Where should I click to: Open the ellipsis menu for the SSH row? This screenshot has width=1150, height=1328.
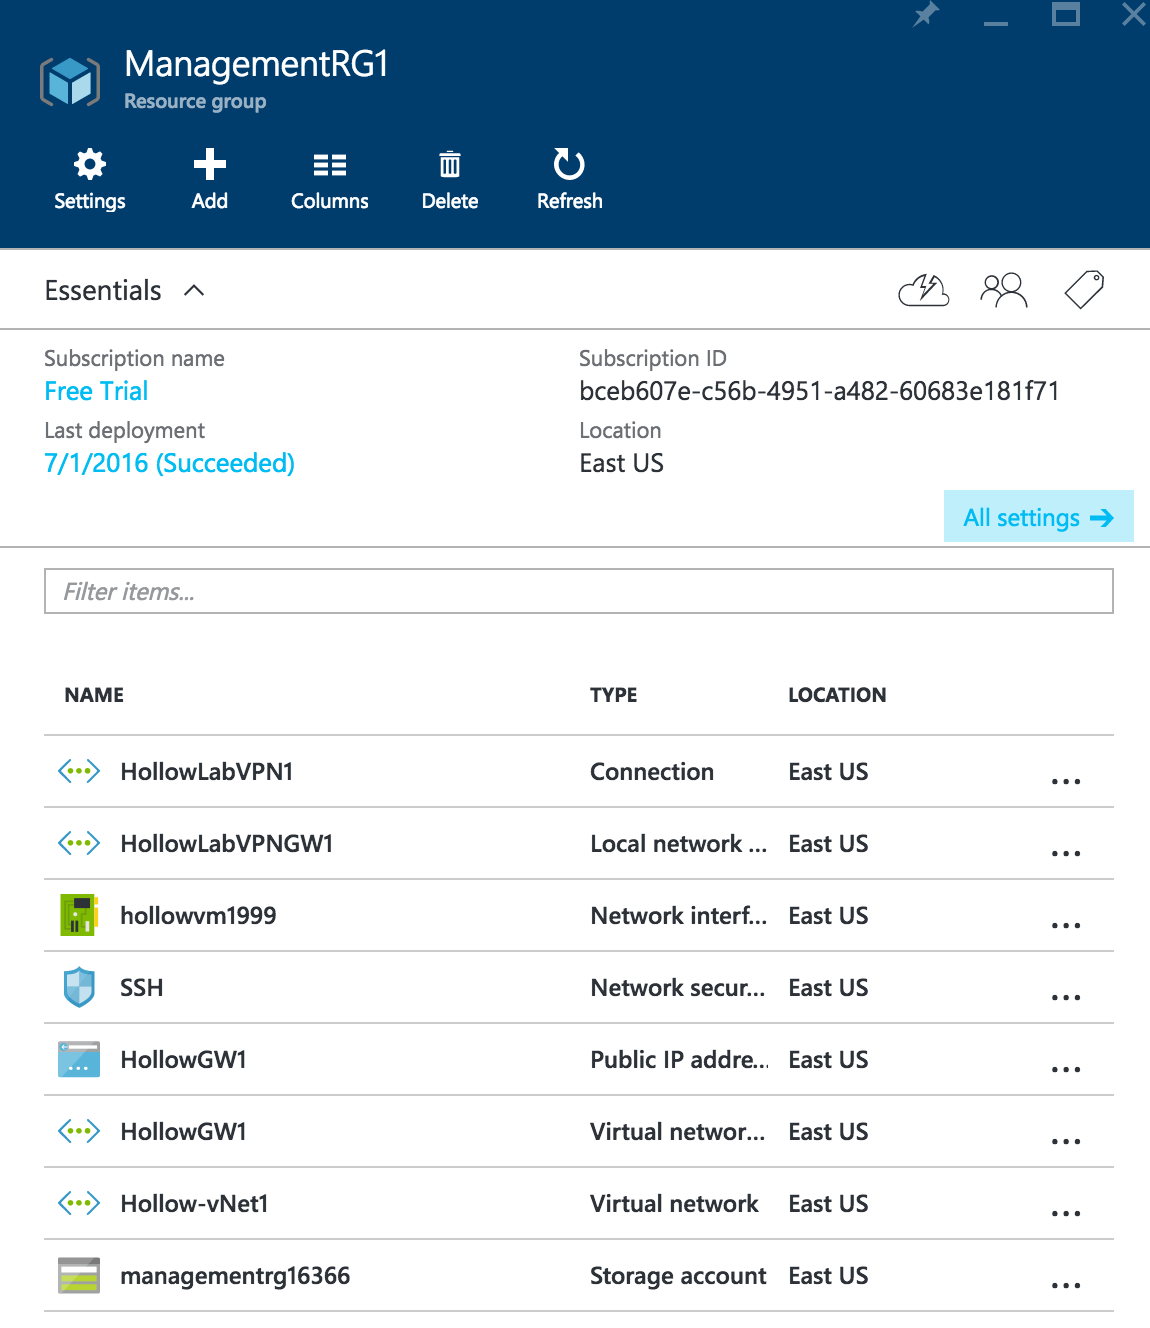(1066, 997)
